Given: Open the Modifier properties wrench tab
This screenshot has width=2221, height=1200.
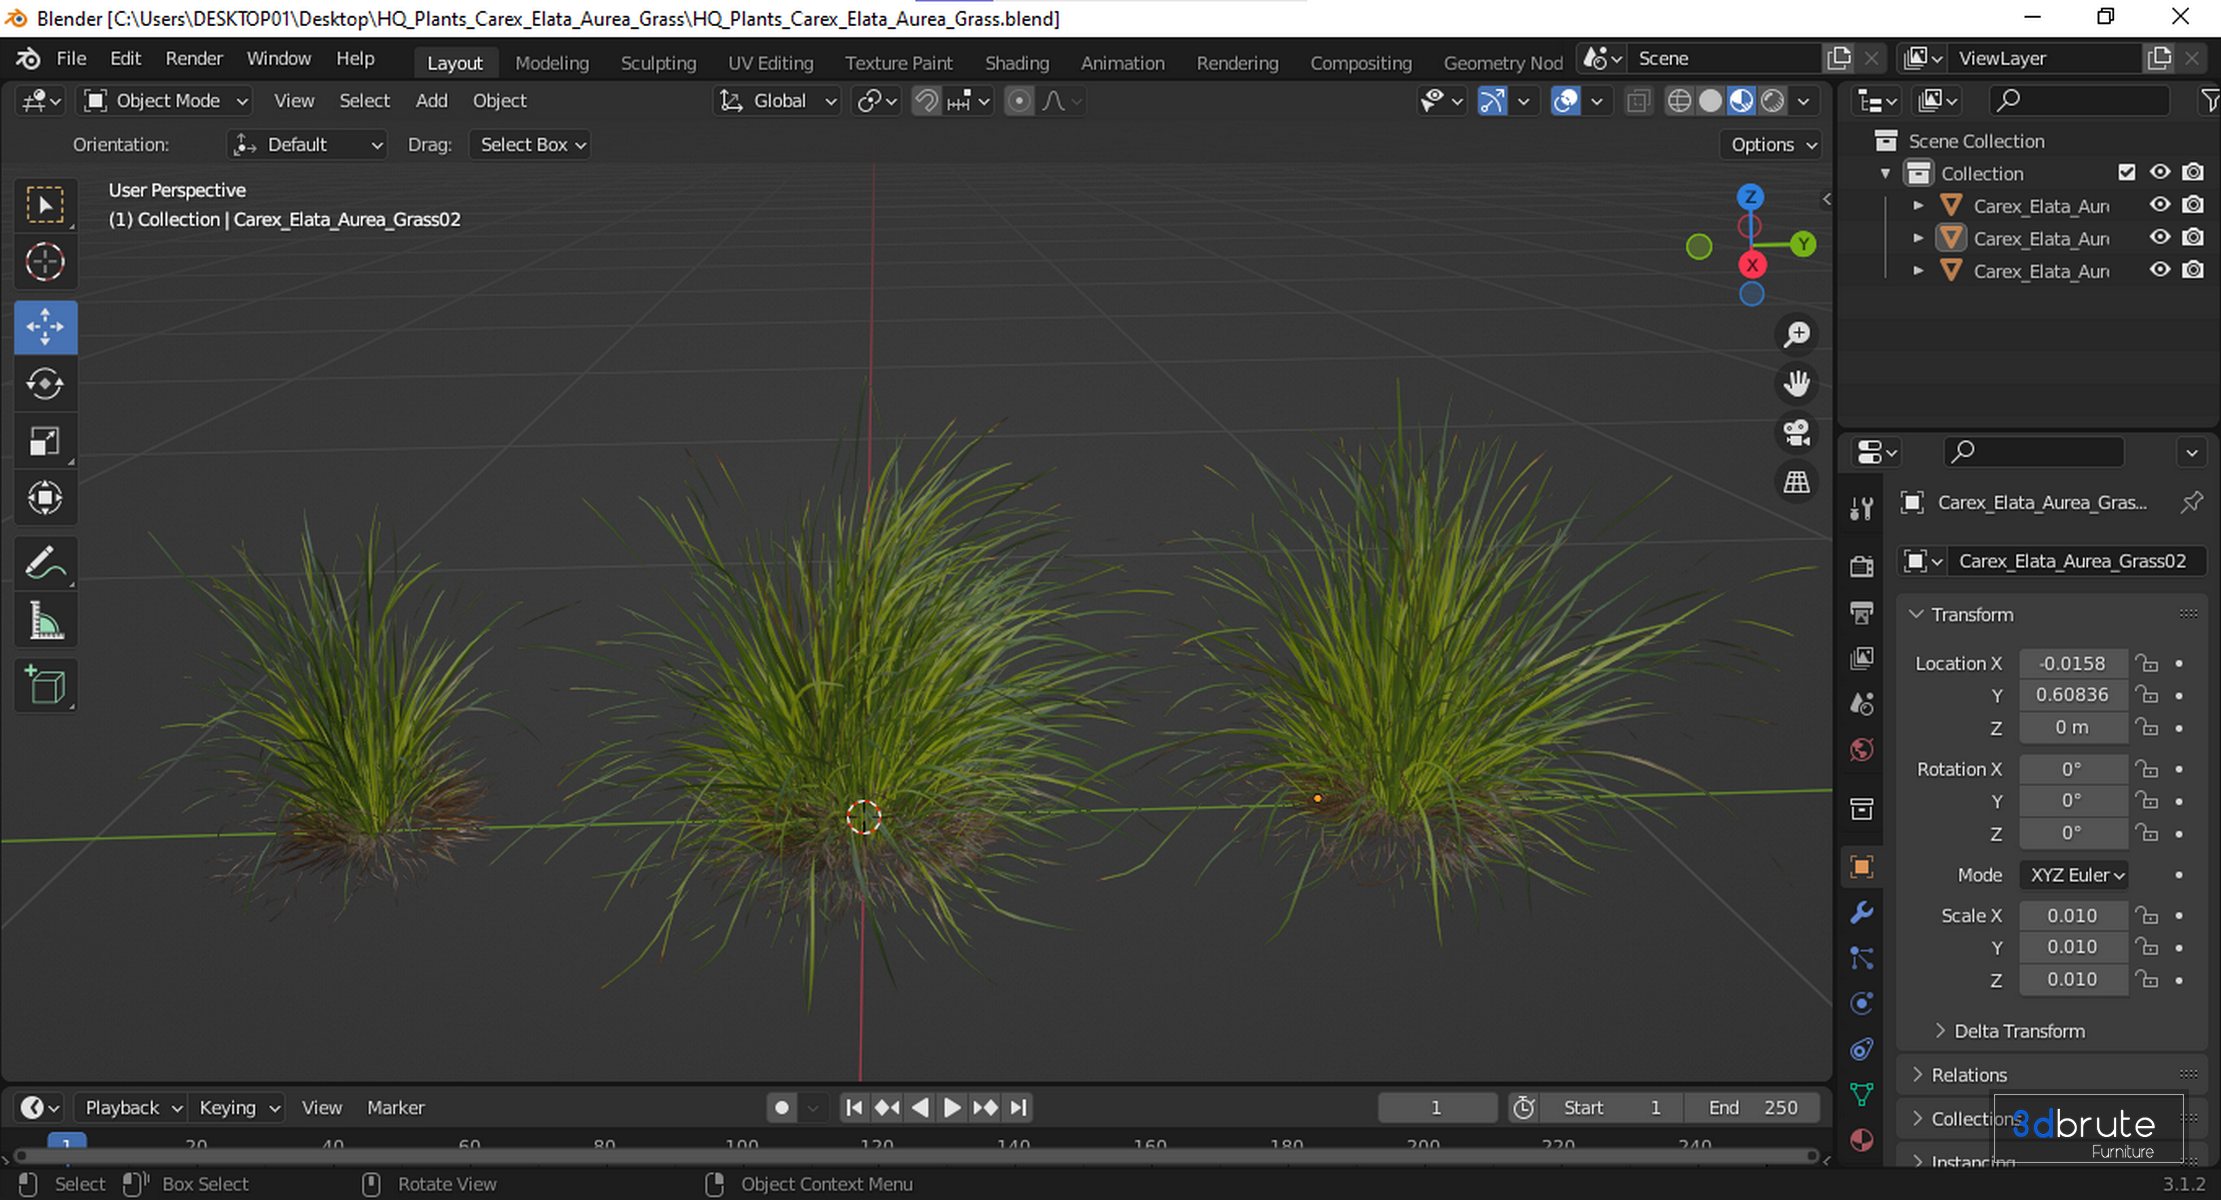Looking at the screenshot, I should [1861, 912].
